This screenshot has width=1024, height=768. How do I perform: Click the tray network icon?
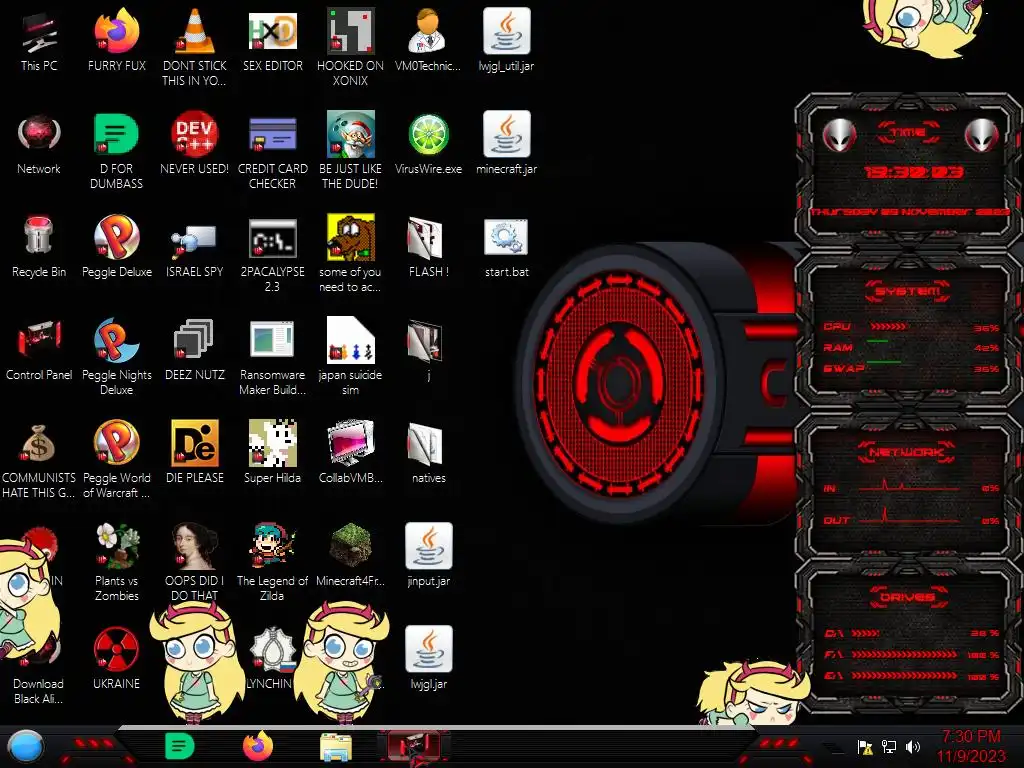pyautogui.click(x=889, y=746)
